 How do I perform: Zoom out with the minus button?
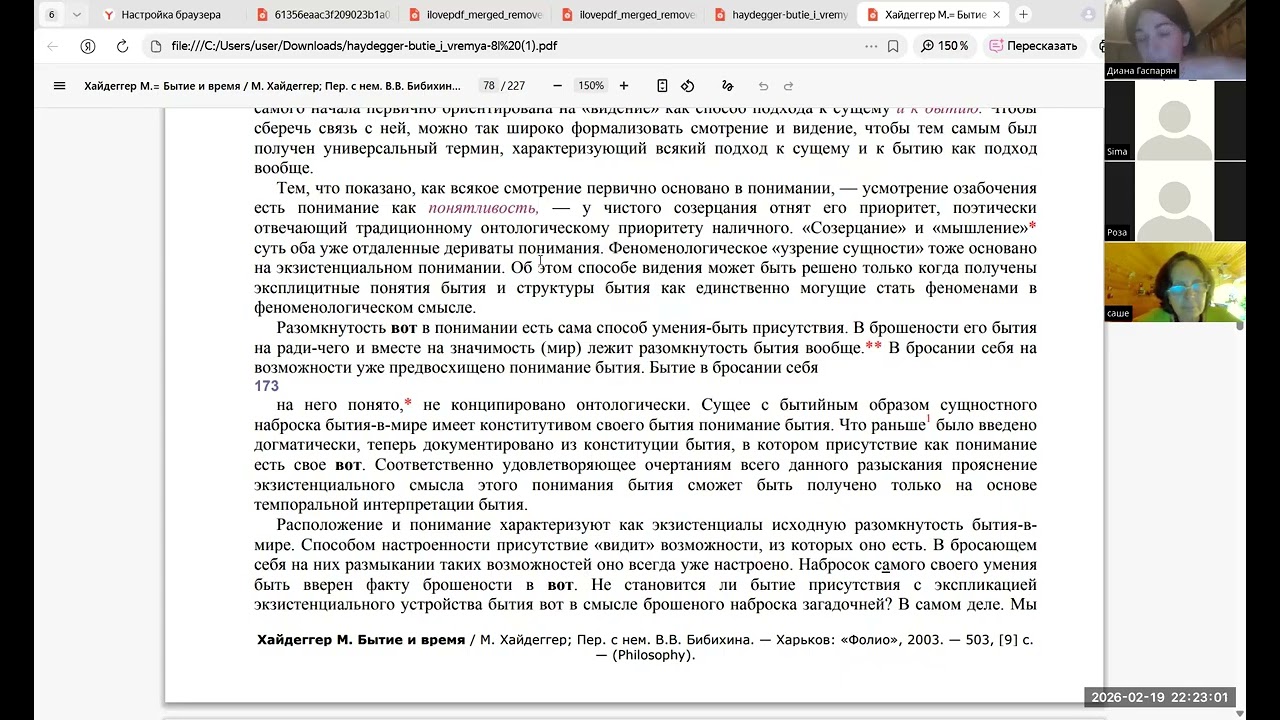tap(557, 86)
